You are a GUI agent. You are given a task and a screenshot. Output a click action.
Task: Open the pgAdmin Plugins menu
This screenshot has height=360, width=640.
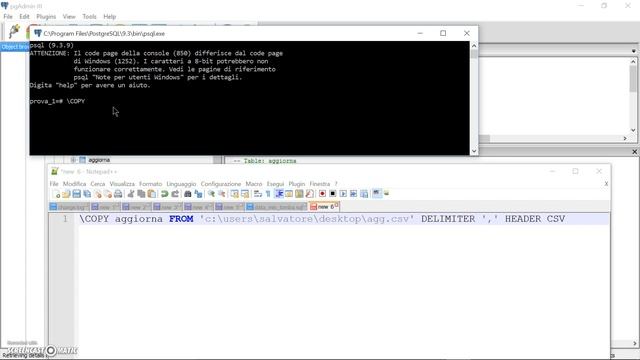click(46, 16)
